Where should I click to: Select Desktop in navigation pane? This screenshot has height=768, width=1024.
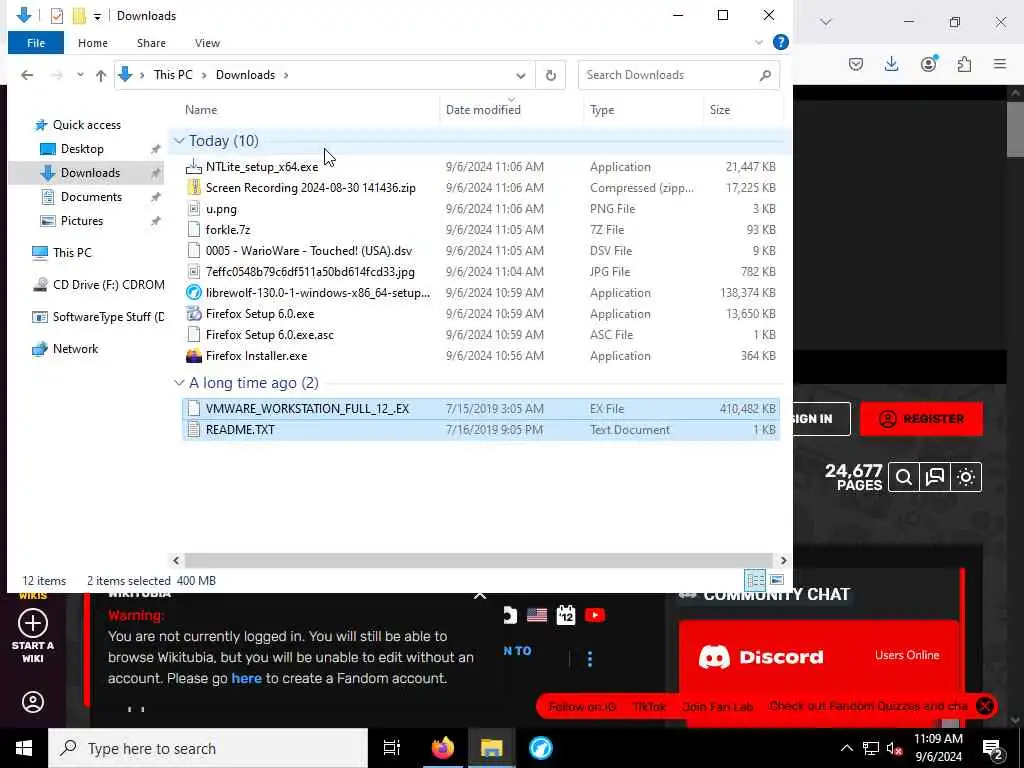82,149
